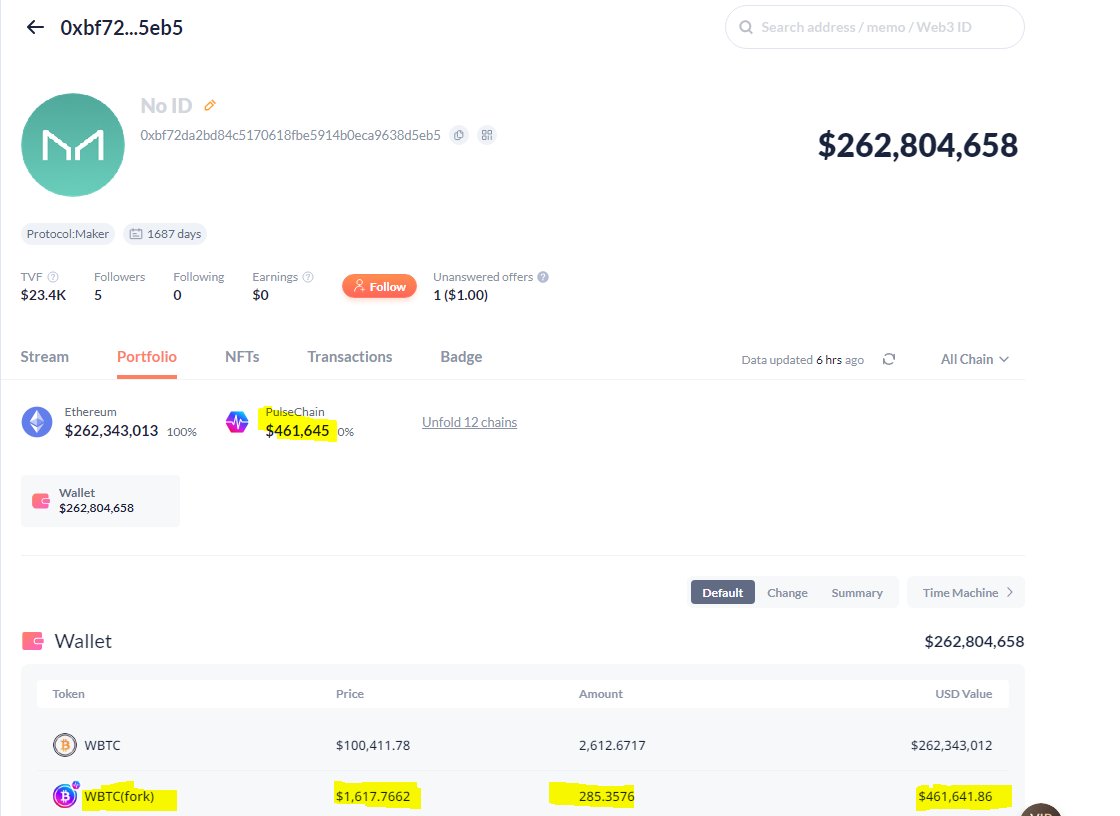Copy the wallet address with copy icon
This screenshot has width=1120, height=816.
[459, 135]
